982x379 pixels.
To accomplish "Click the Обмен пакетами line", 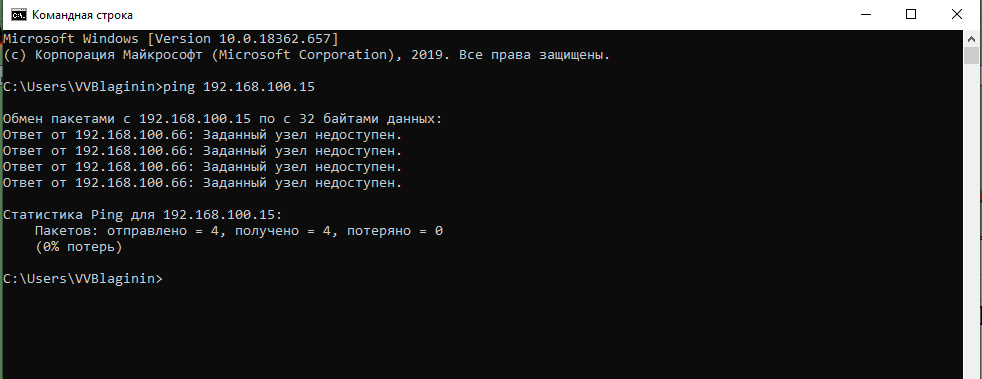I will [222, 119].
